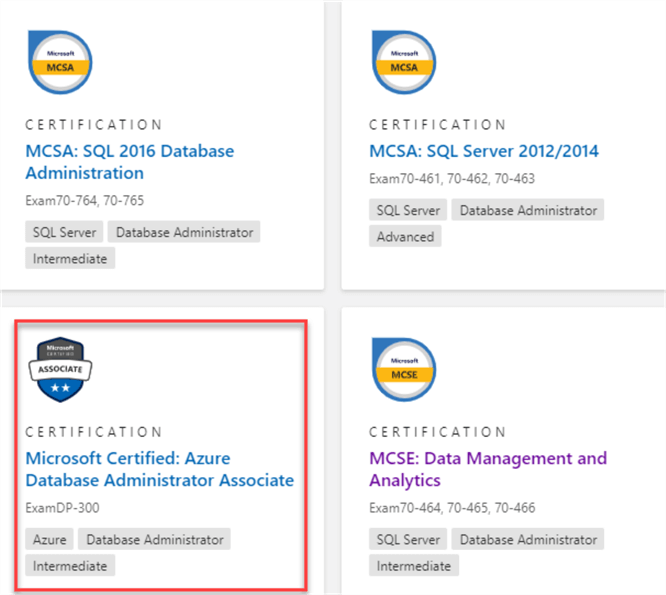This screenshot has width=666, height=595.
Task: Click the MCSA badge on SQL Server 2012/2014 card
Action: pyautogui.click(x=404, y=62)
